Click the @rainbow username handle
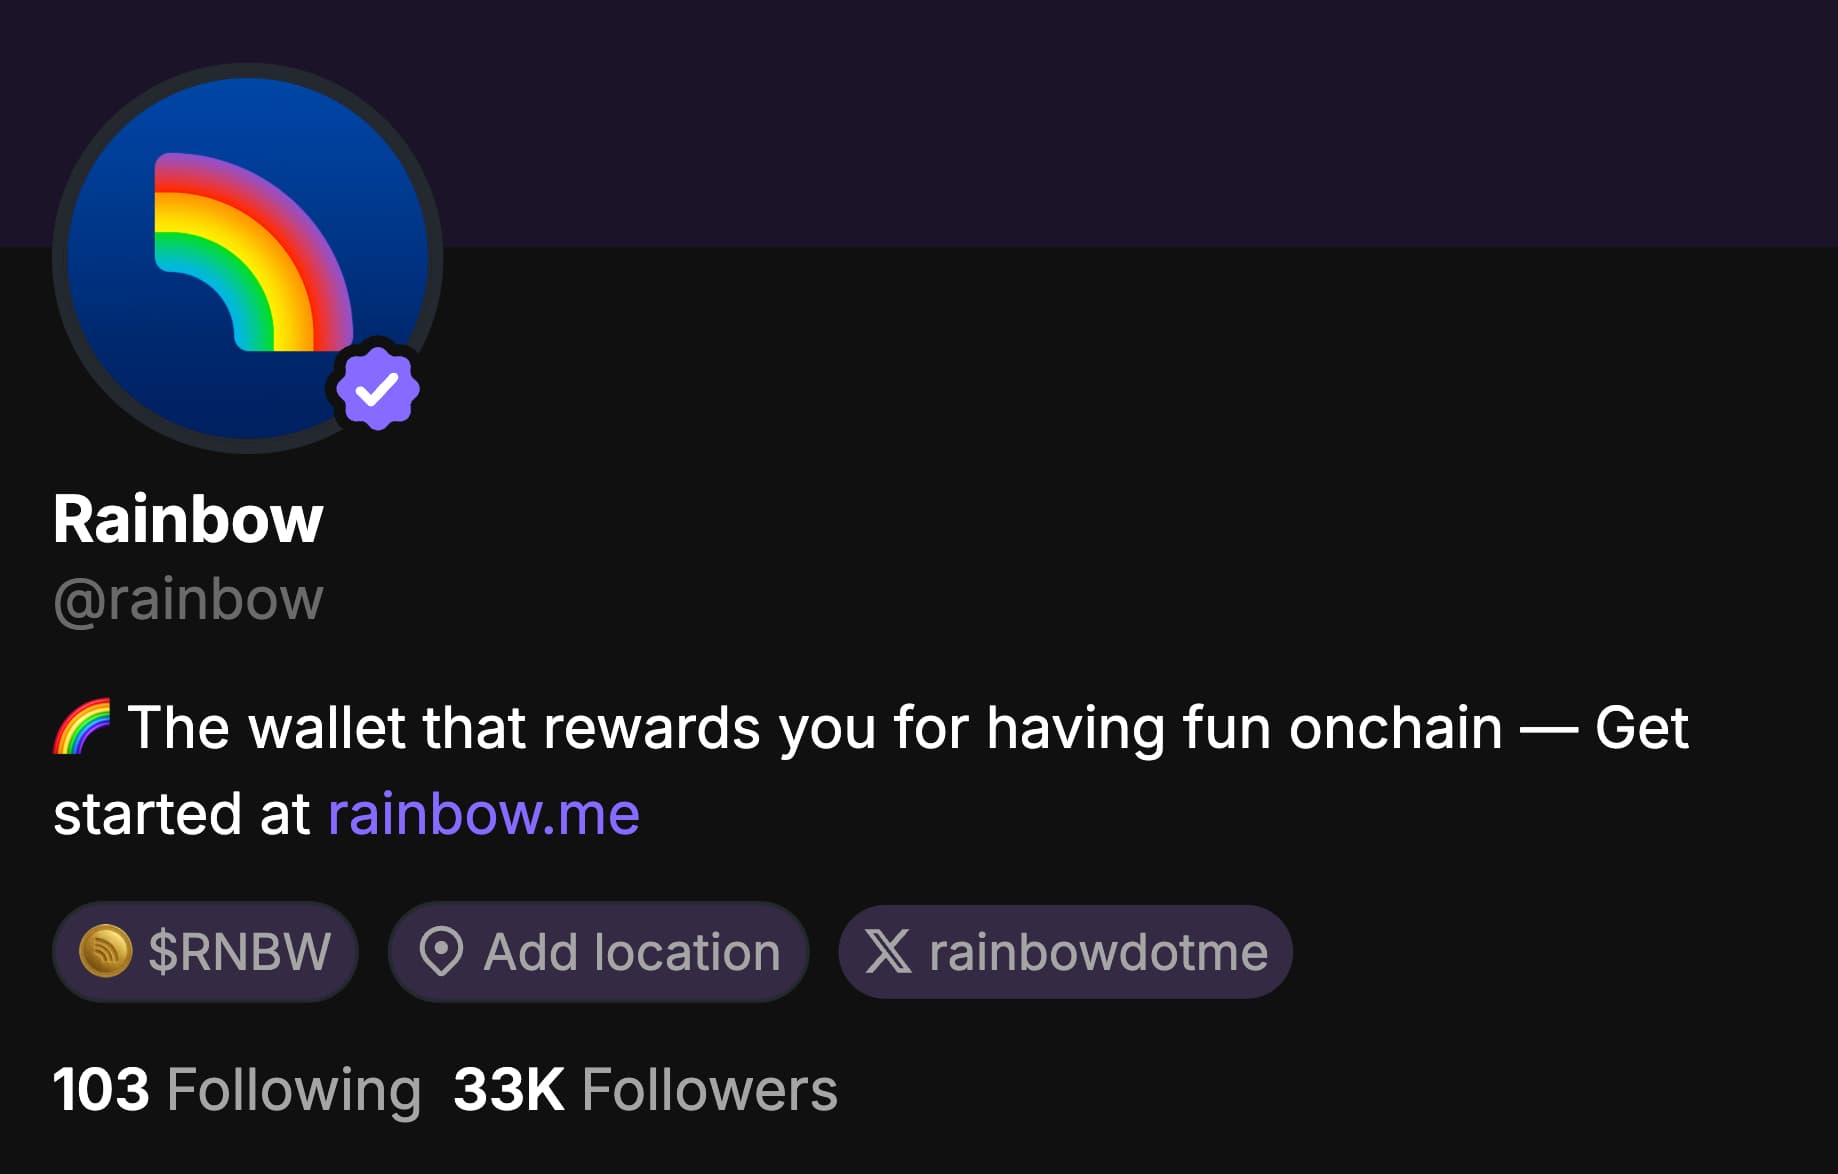This screenshot has height=1174, width=1838. click(x=188, y=599)
